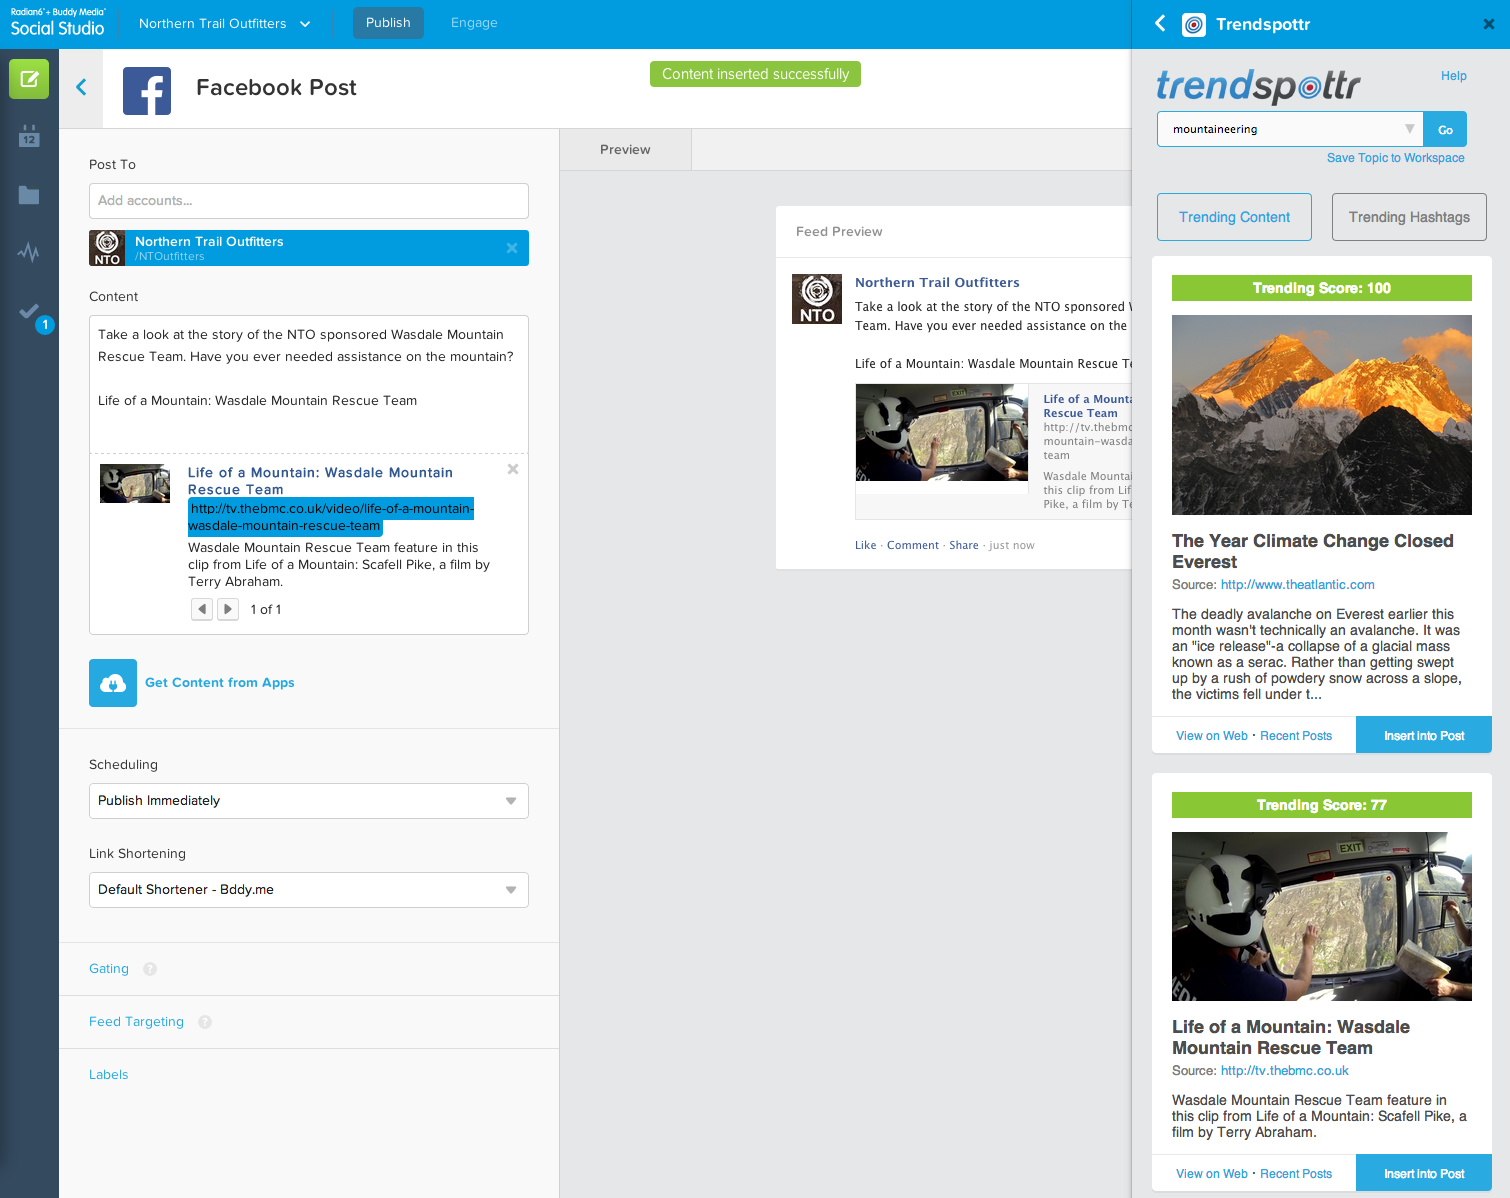Open the mountaineering topic dropdown arrow

[1410, 129]
